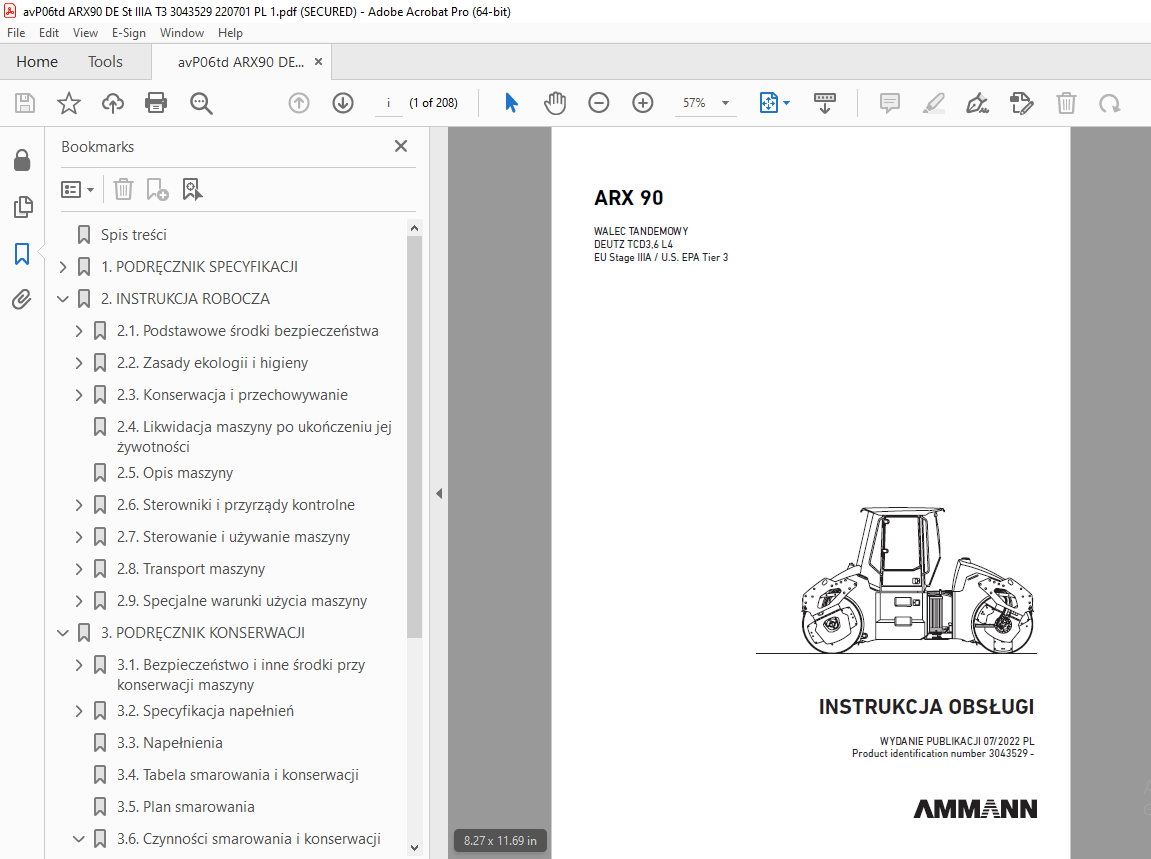The width and height of the screenshot is (1151, 859).
Task: Expand 3.2. Specyfikacja napełnień bookmark
Action: click(x=79, y=711)
